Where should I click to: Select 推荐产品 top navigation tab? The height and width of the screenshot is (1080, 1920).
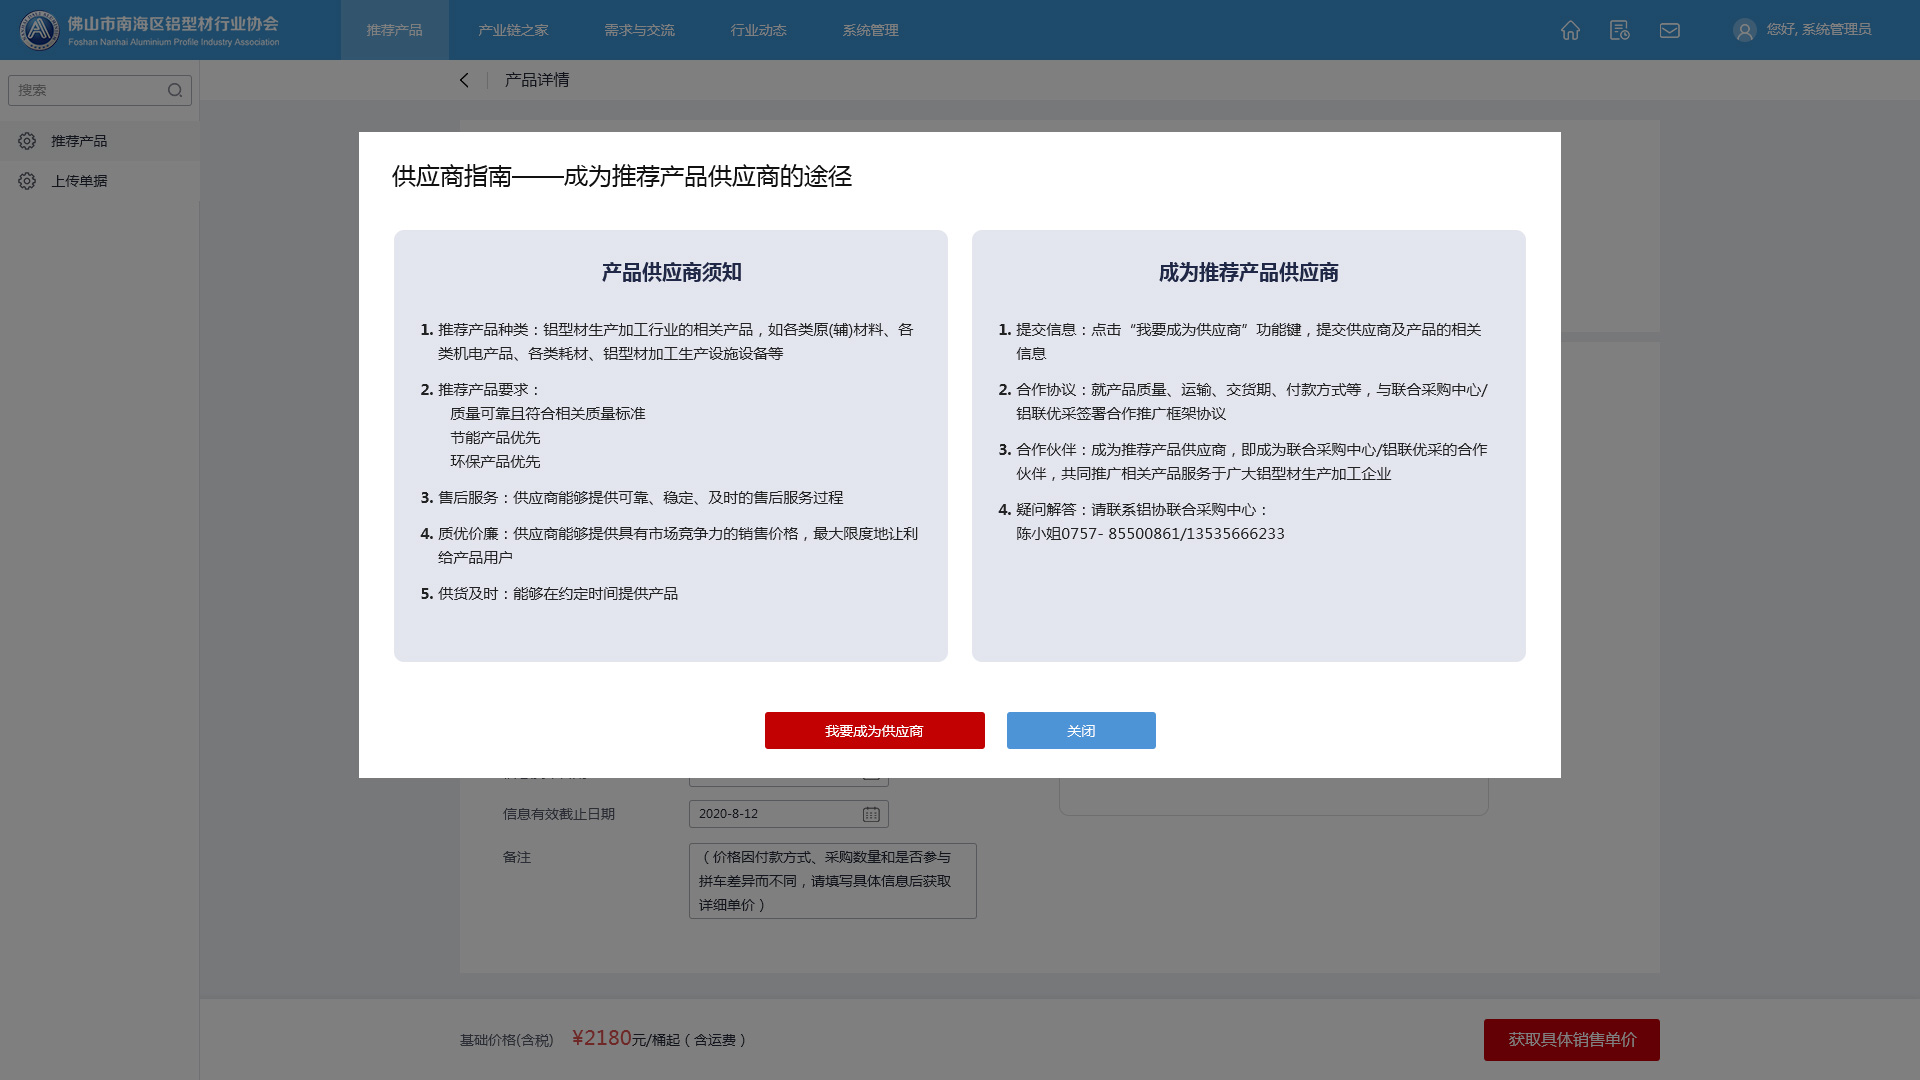[x=394, y=30]
